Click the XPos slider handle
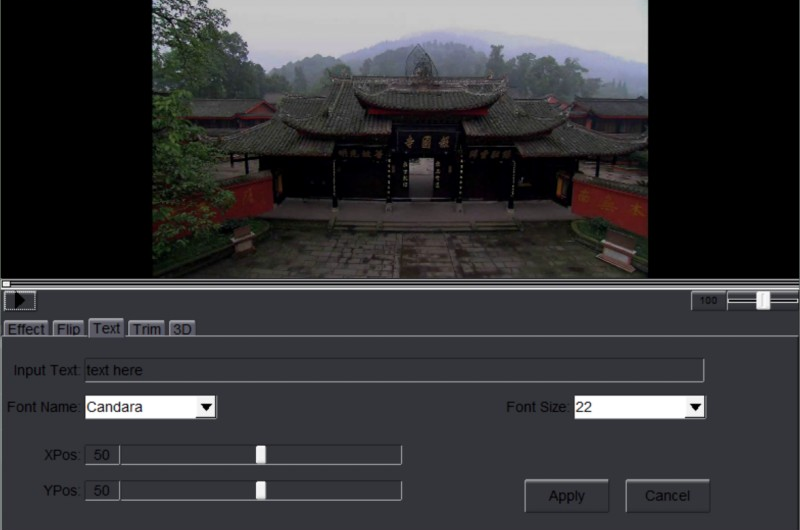The image size is (800, 530). pos(261,455)
